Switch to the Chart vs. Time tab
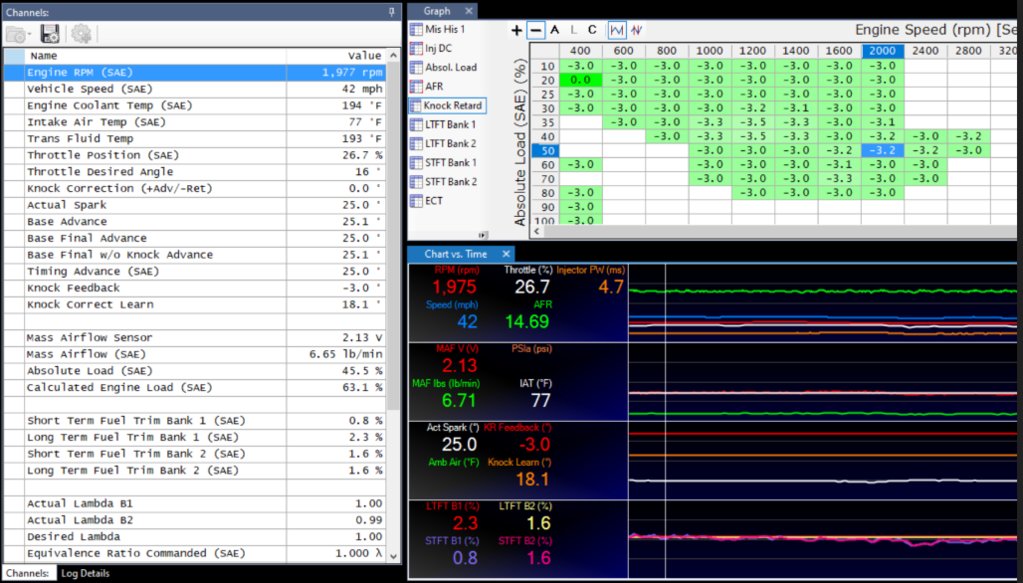The width and height of the screenshot is (1023, 583). (455, 254)
